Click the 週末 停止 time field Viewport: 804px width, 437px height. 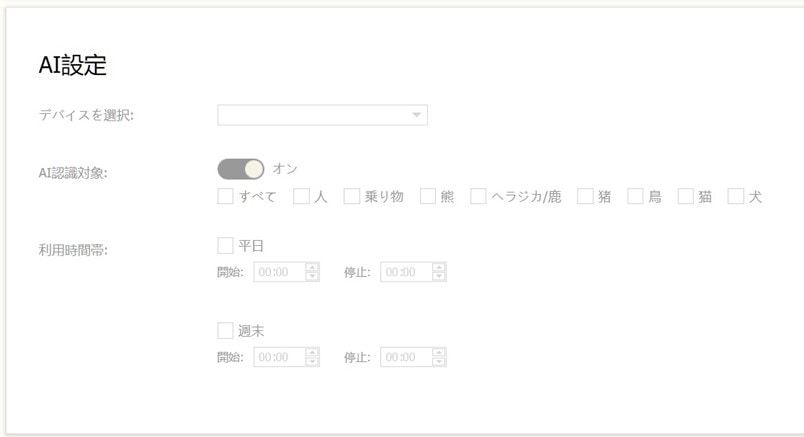(x=405, y=357)
